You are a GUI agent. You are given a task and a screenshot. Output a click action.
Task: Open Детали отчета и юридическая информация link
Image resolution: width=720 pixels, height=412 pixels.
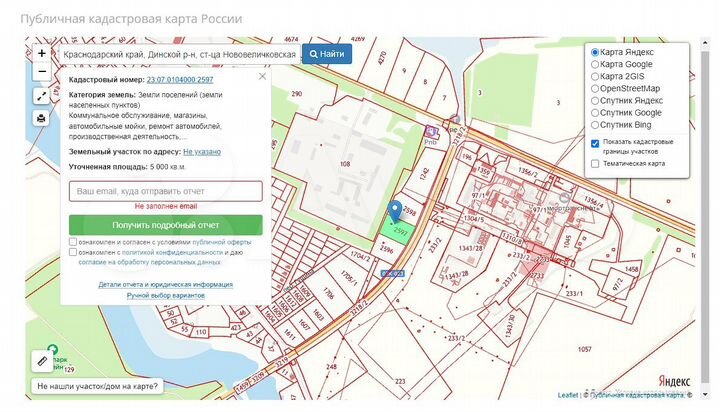(x=165, y=284)
